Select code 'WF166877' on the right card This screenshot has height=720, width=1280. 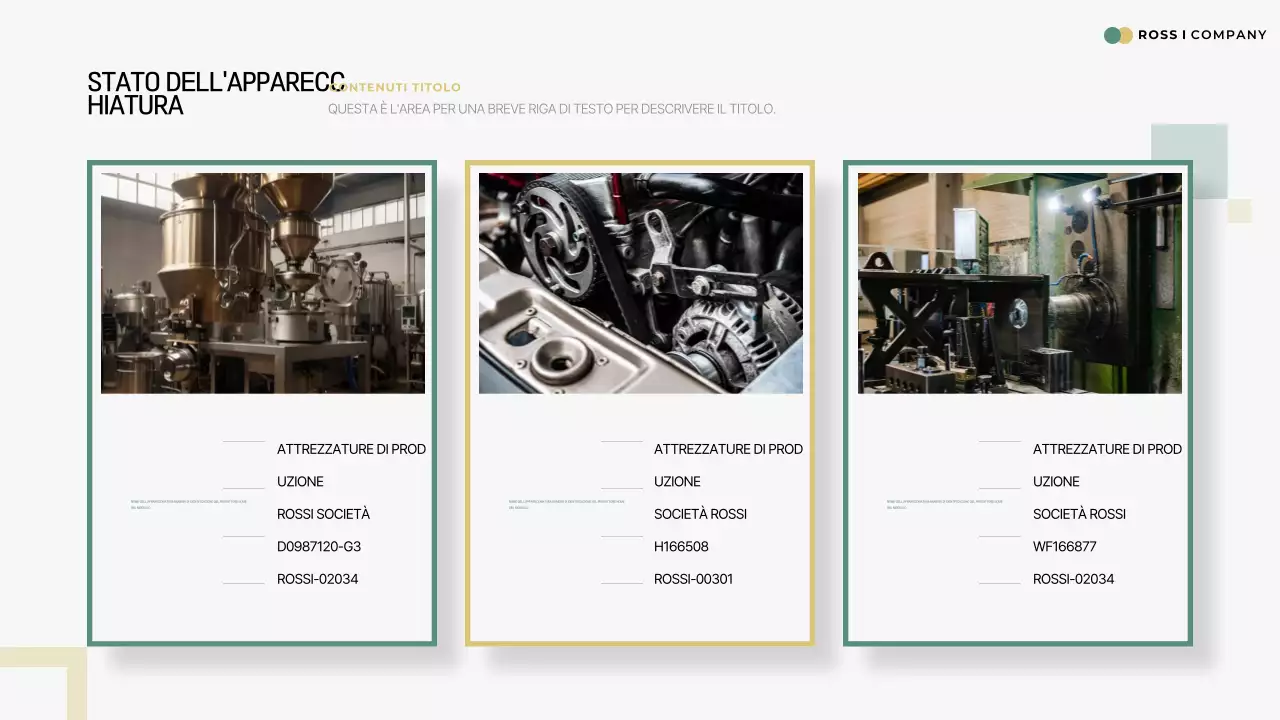point(1063,546)
